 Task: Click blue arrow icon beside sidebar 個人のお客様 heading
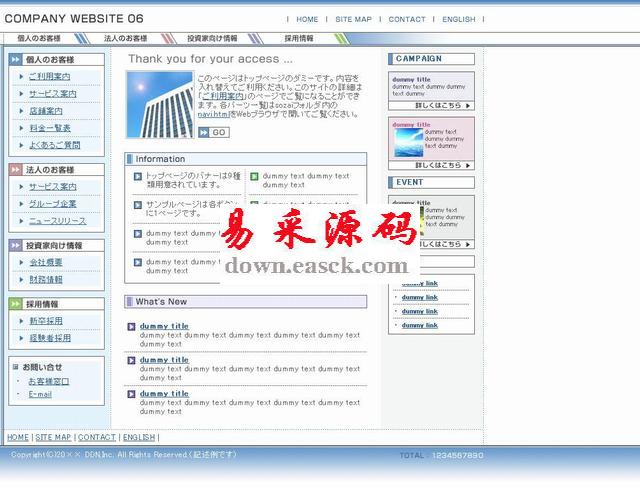(15, 60)
